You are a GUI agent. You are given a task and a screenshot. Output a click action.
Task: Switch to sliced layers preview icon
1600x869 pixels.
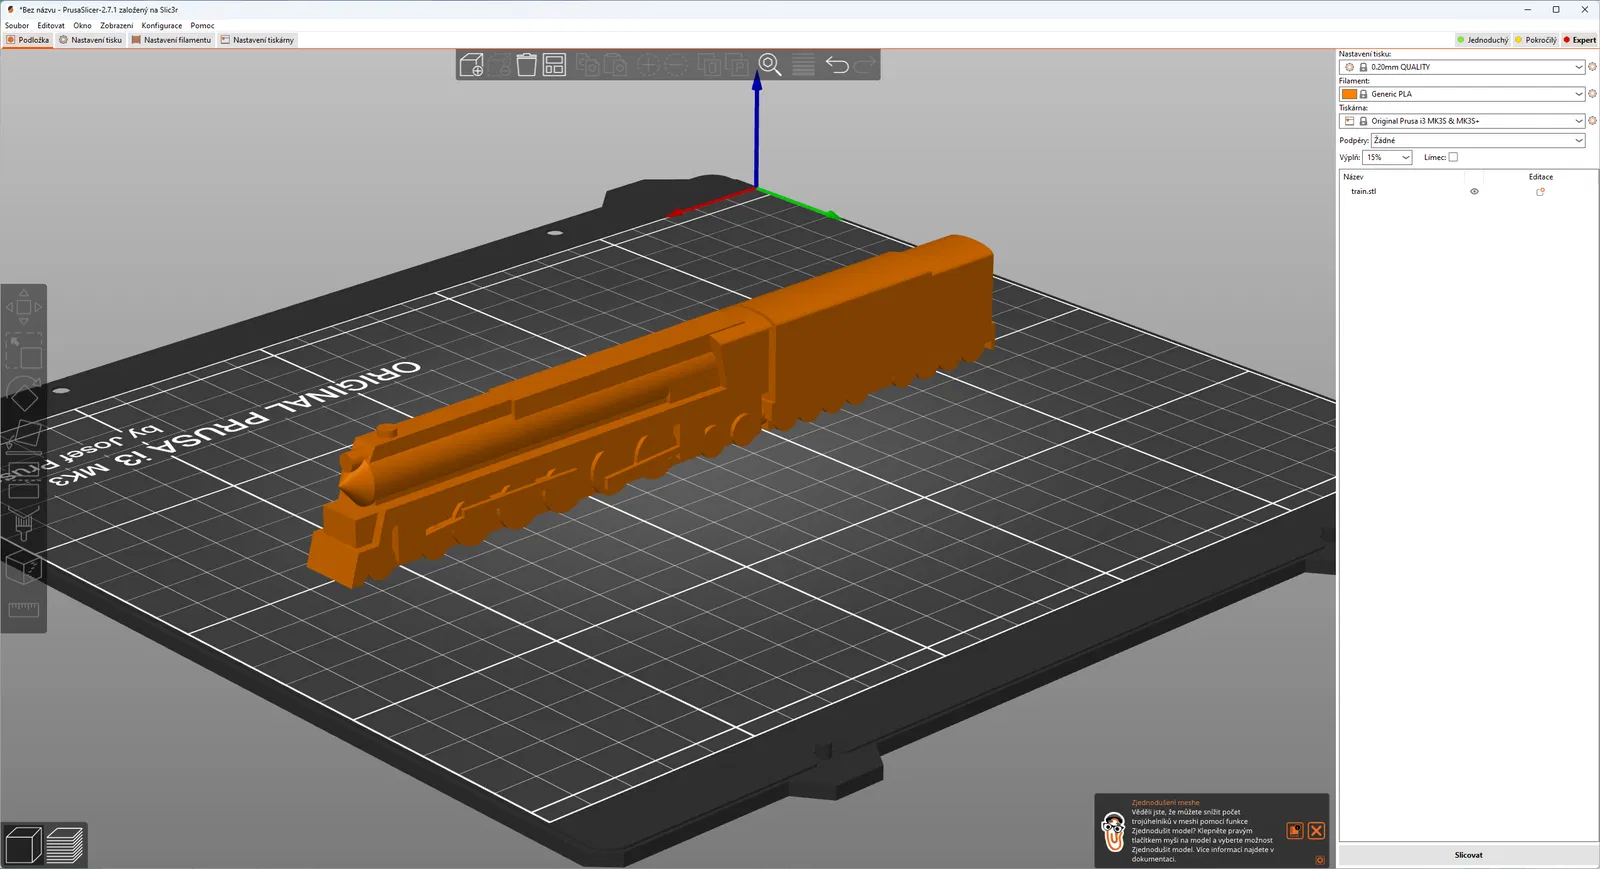(x=65, y=845)
